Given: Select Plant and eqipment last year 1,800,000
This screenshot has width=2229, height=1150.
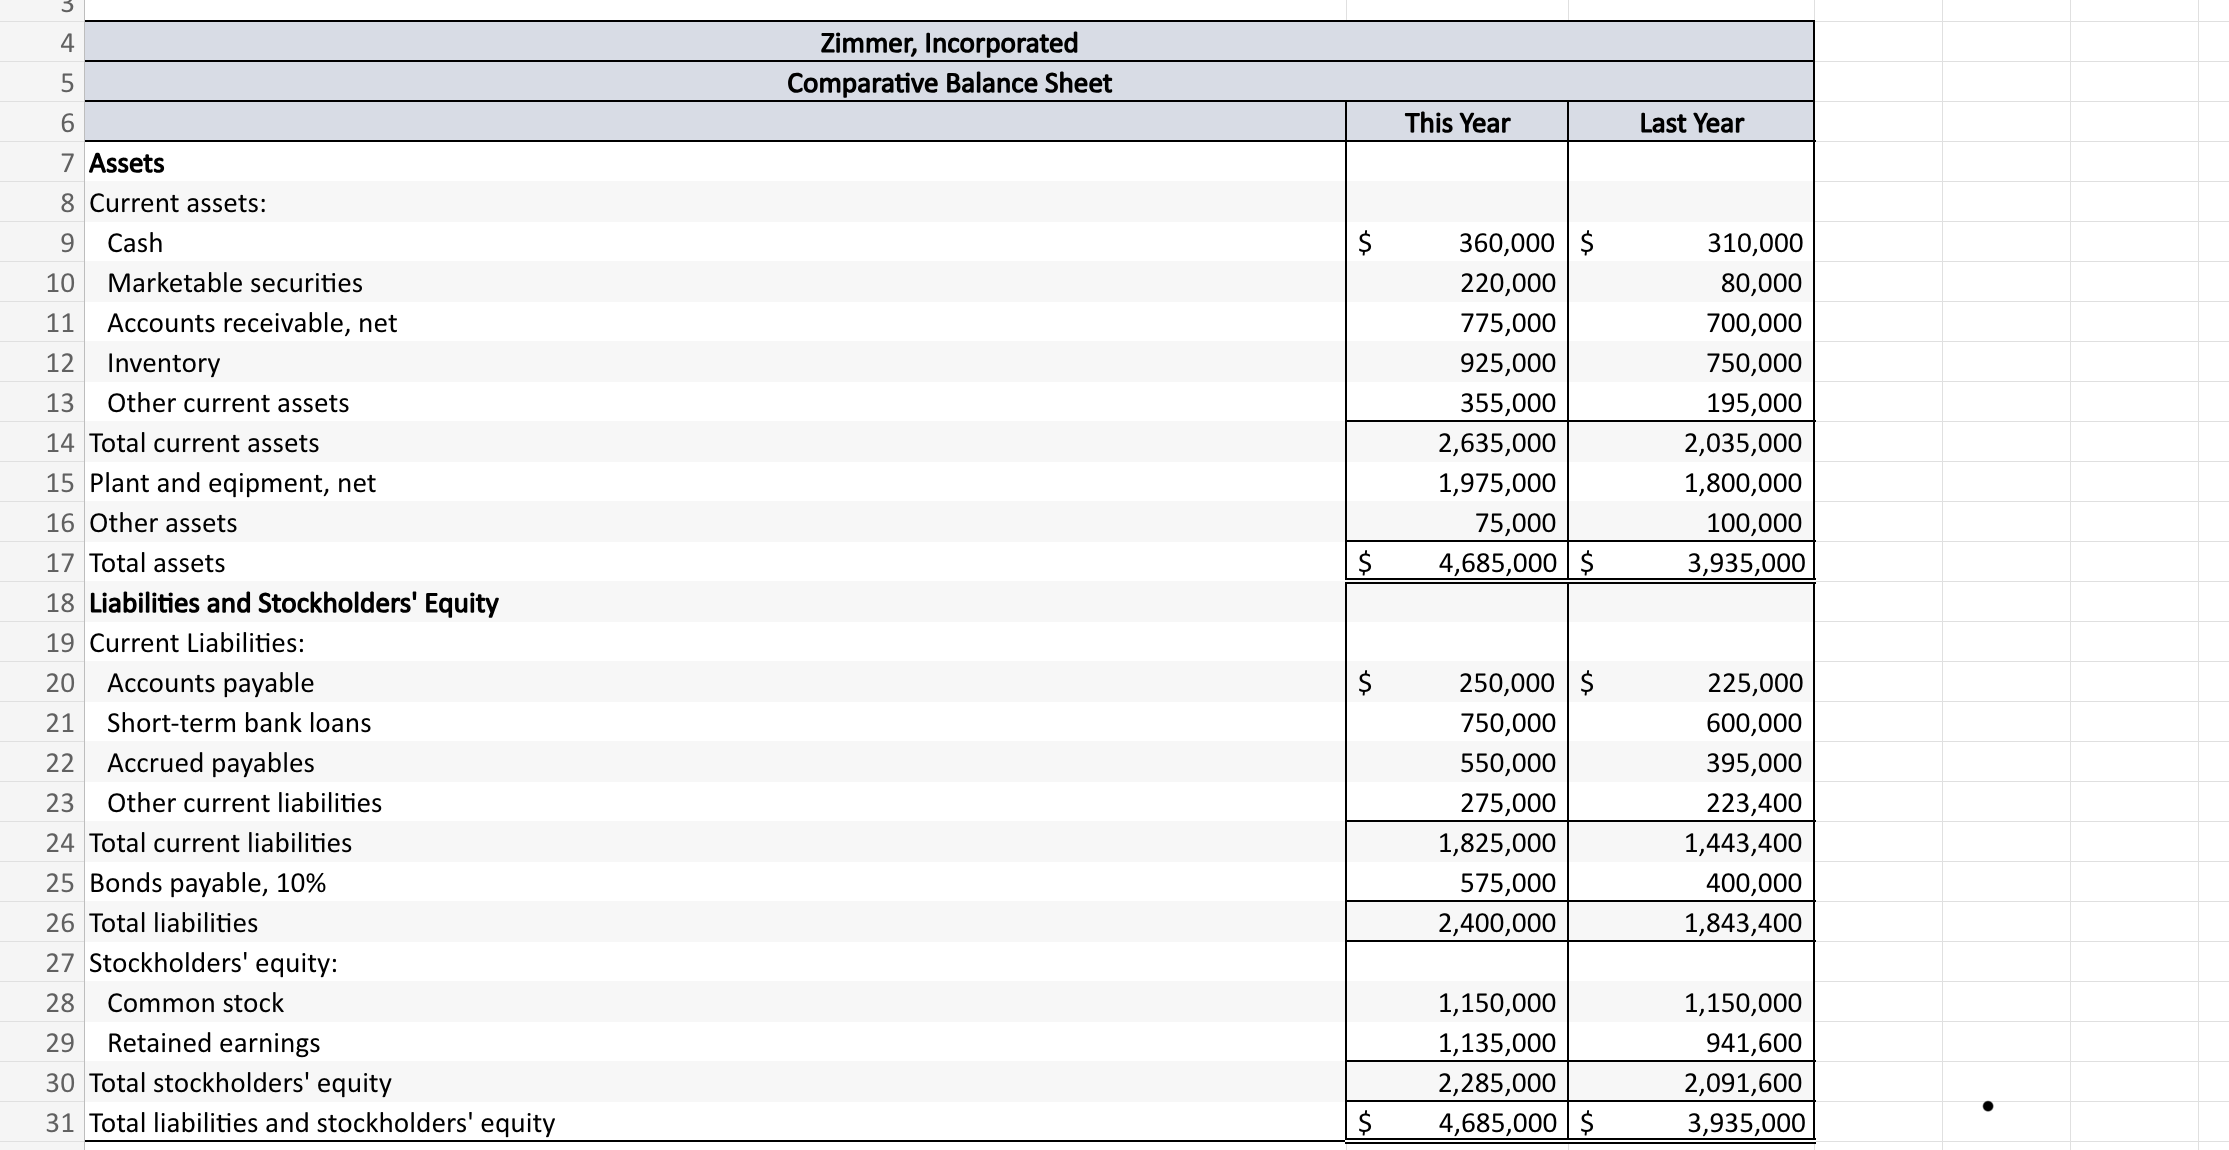Looking at the screenshot, I should pos(1742,483).
